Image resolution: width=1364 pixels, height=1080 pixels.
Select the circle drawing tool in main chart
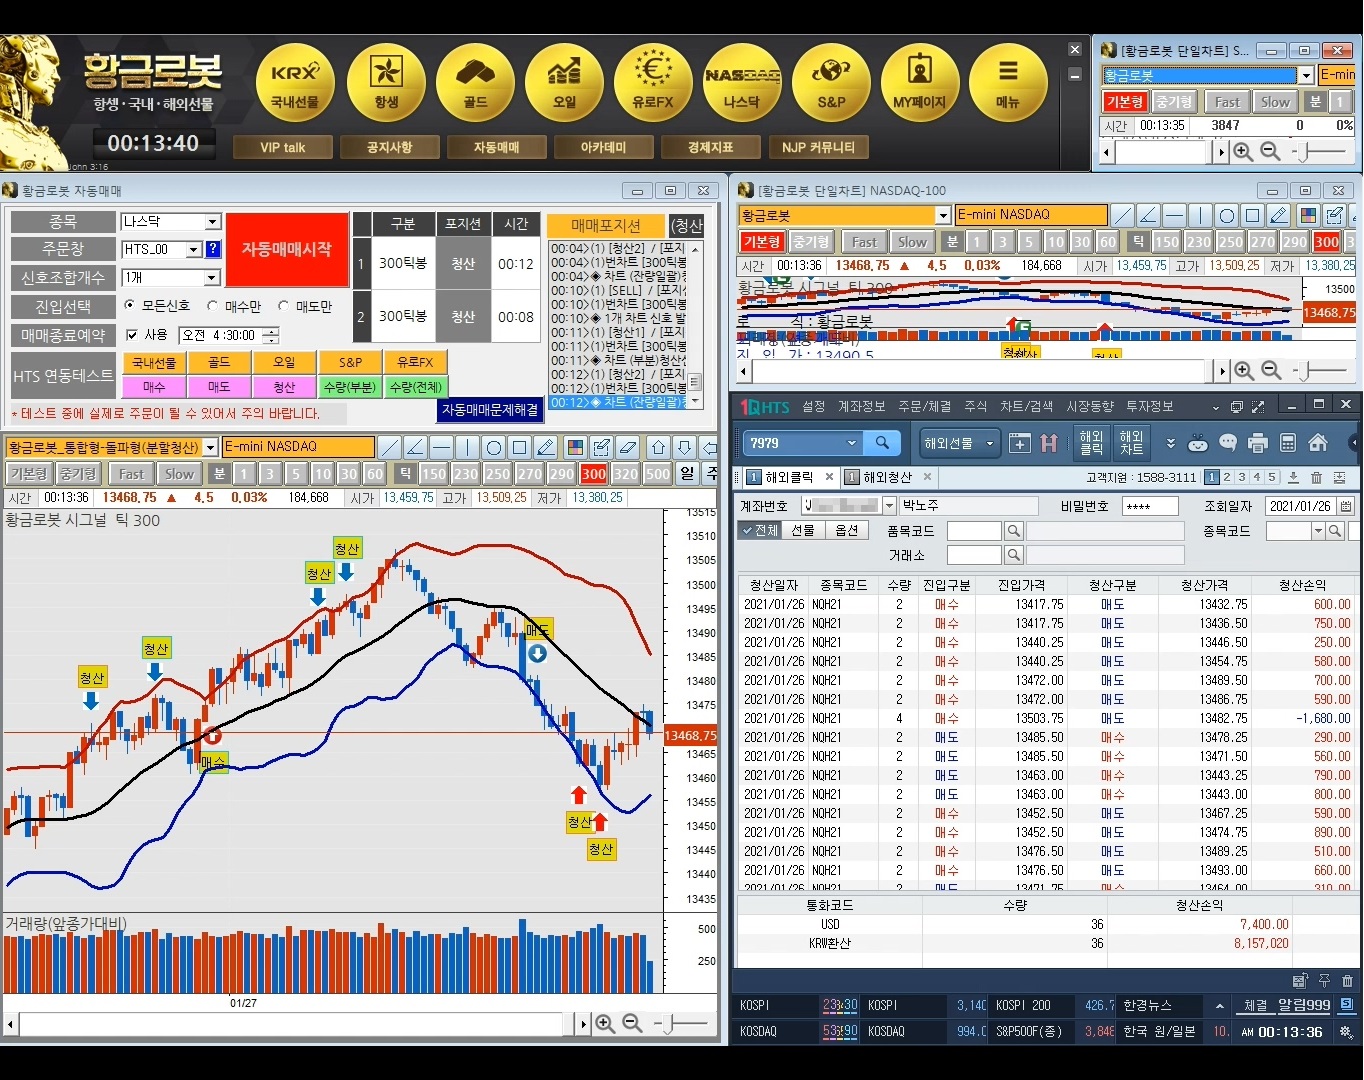point(493,447)
